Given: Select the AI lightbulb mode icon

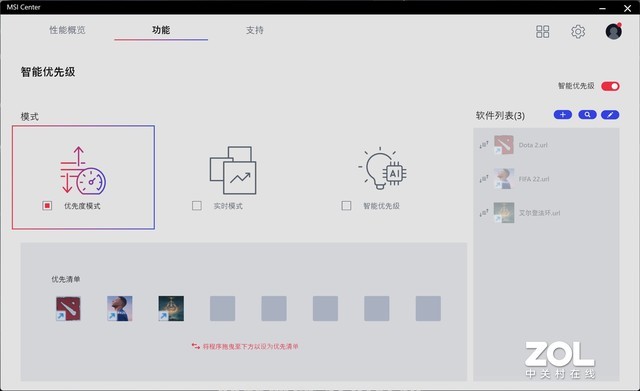Looking at the screenshot, I should click(x=382, y=168).
